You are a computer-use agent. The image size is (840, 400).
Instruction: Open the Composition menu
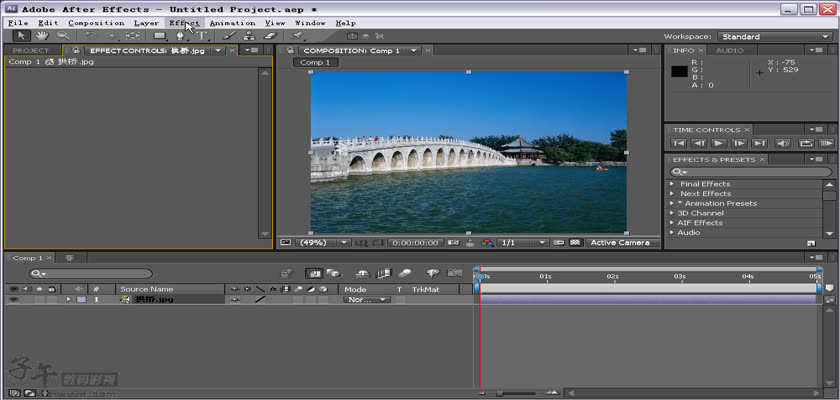96,22
